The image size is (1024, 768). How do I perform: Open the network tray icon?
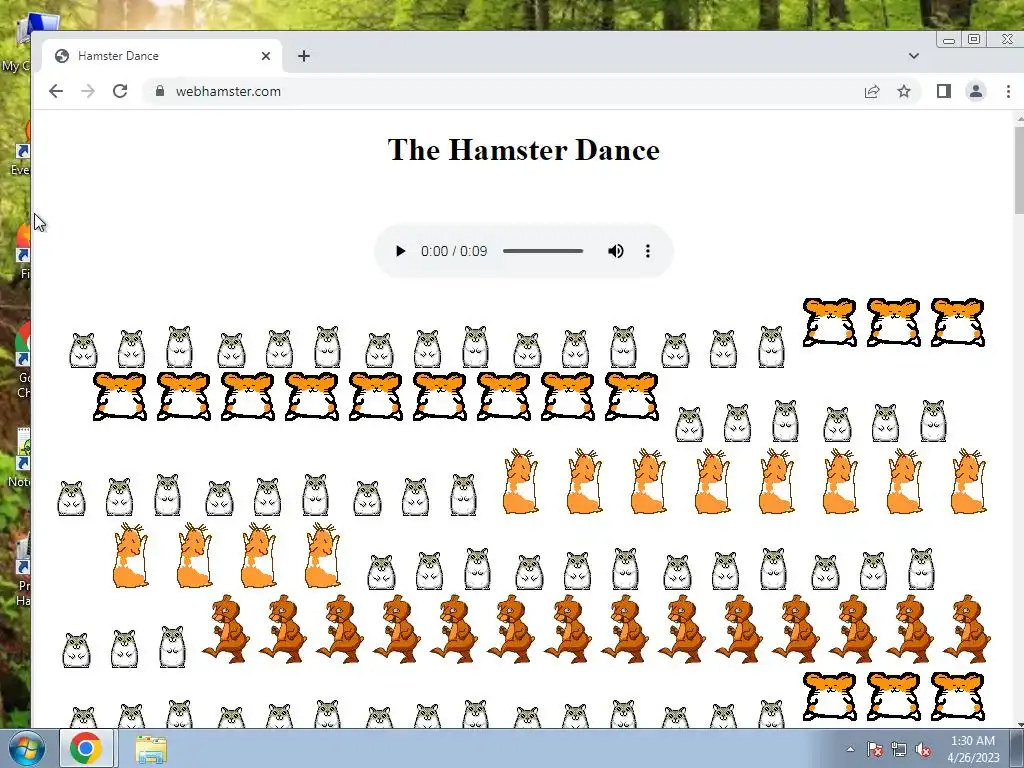[899, 750]
